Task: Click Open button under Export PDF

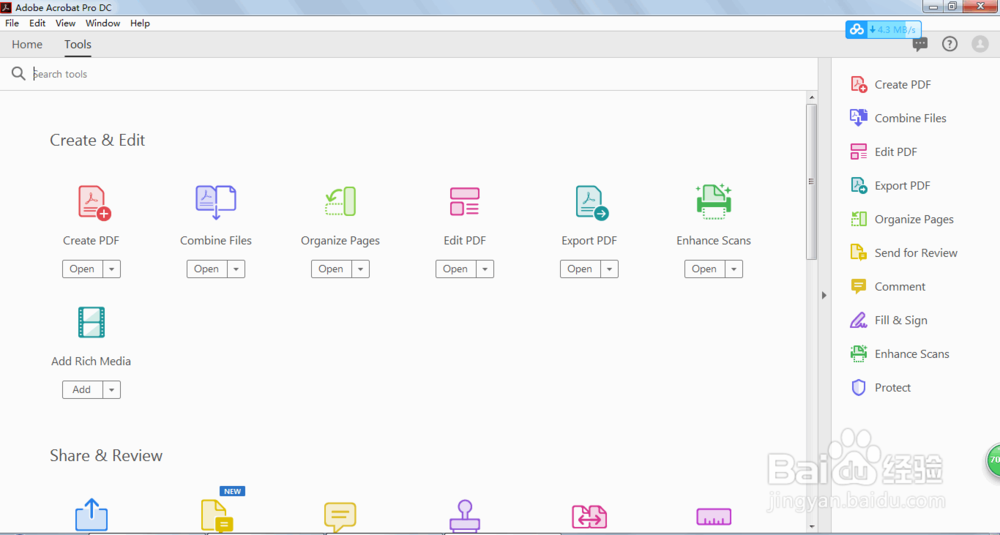Action: tap(580, 269)
